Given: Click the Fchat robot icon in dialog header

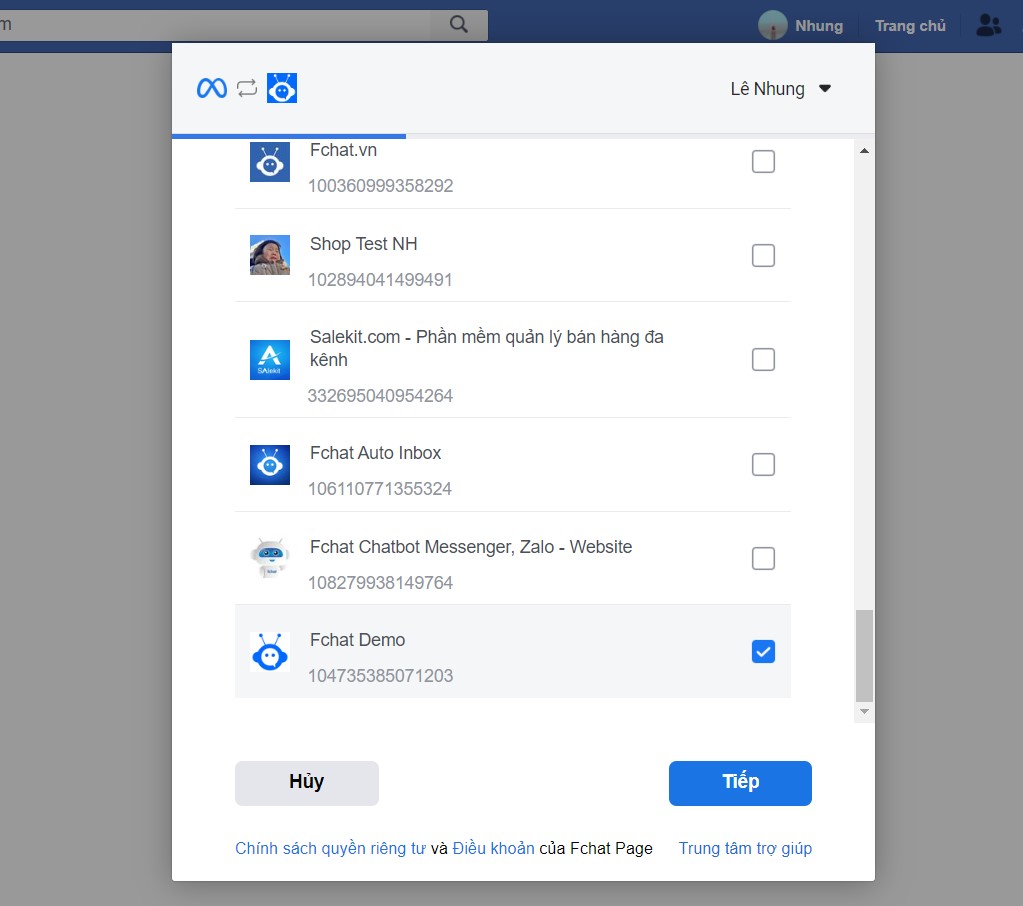Looking at the screenshot, I should click(x=282, y=89).
